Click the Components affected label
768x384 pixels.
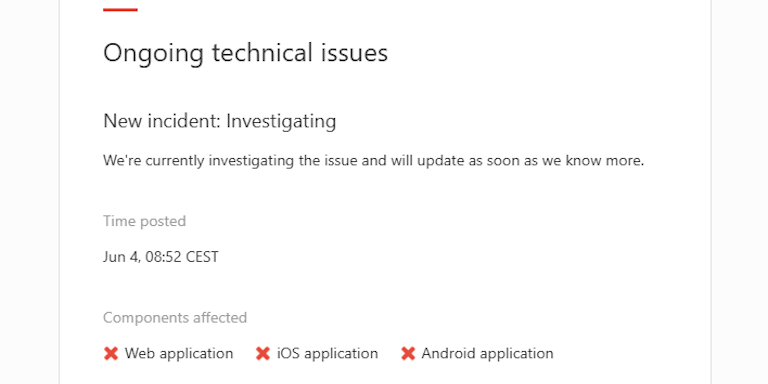pyautogui.click(x=175, y=318)
